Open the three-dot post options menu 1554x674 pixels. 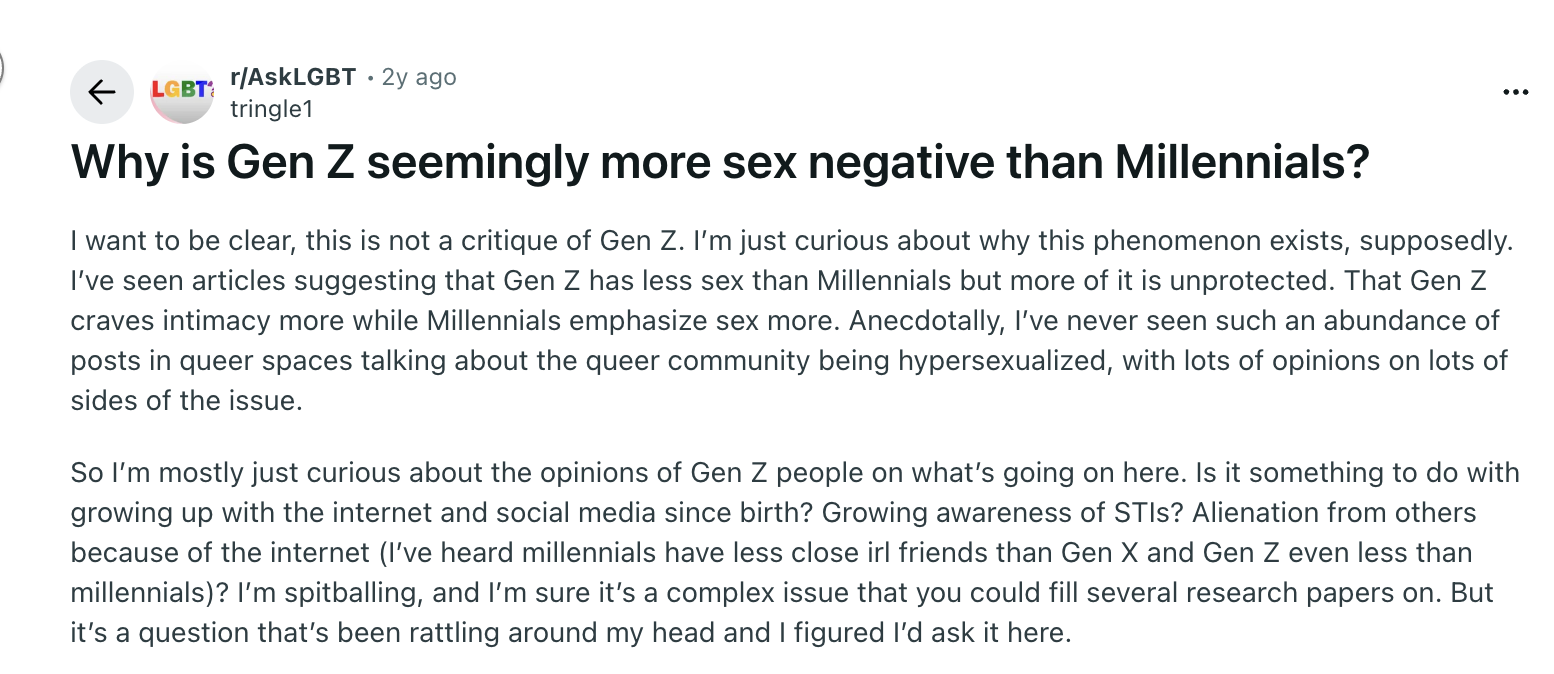point(1515,93)
